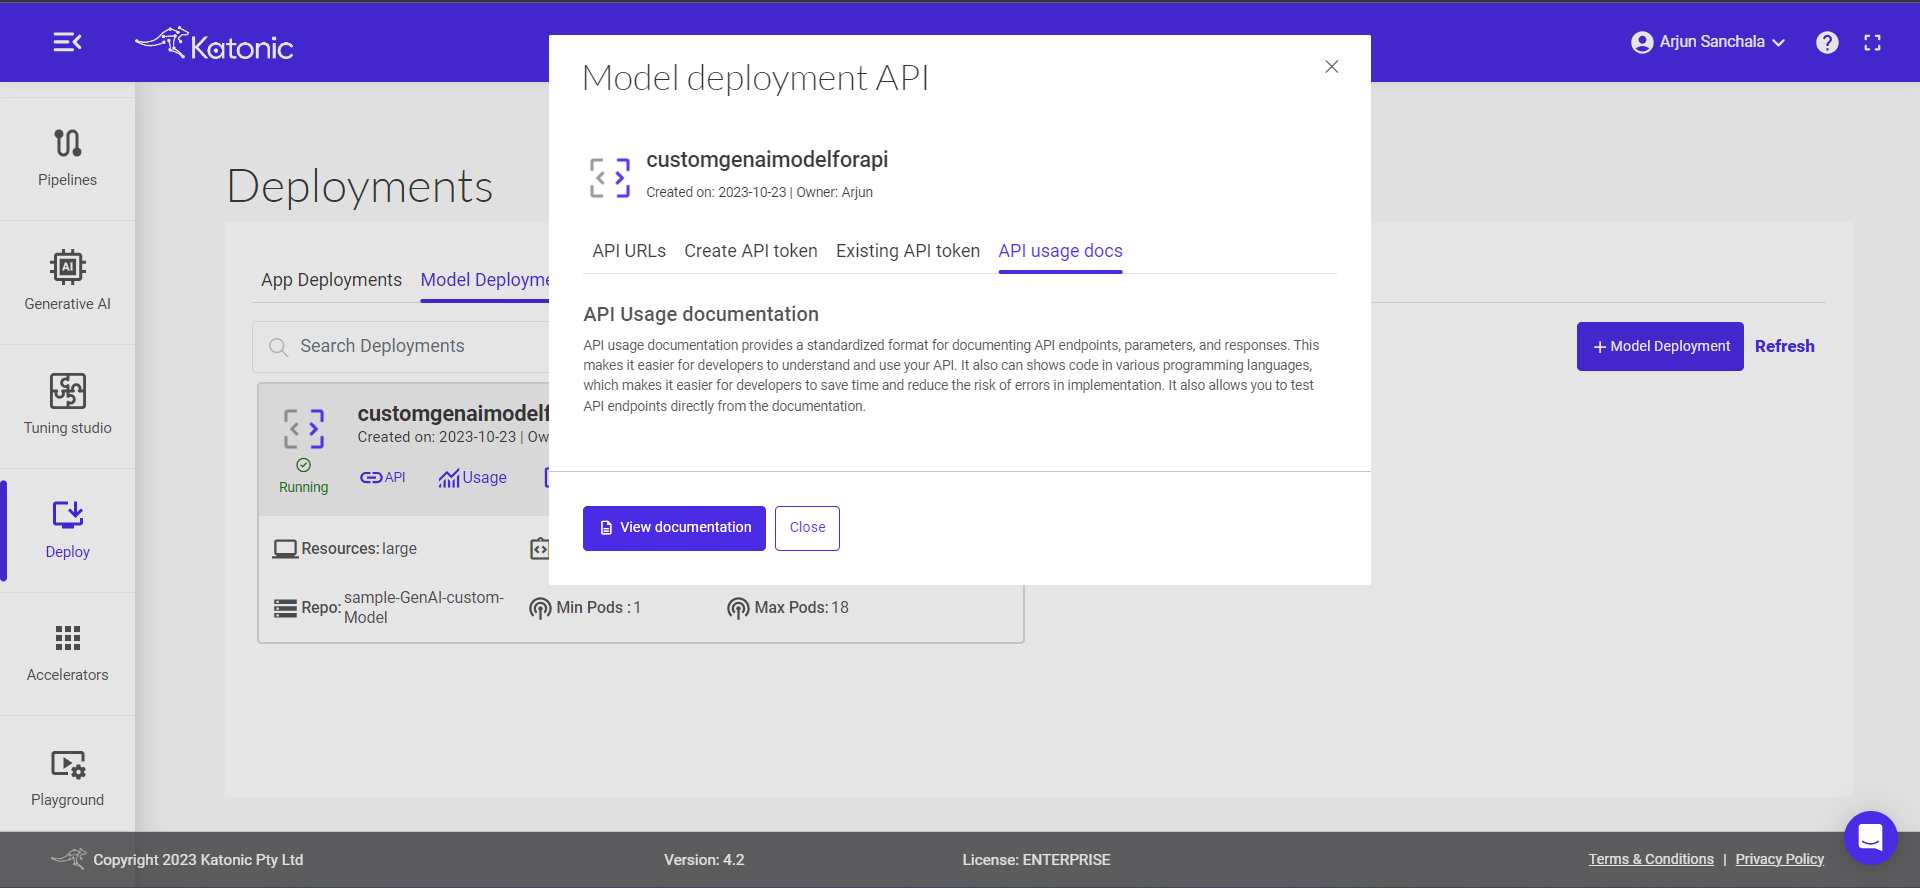
Task: Collapse the sidebar with the hamburger menu icon
Action: coord(67,42)
